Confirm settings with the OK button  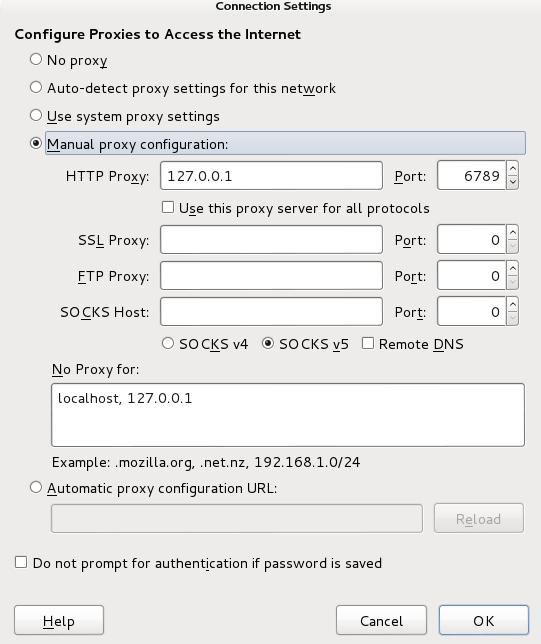[x=483, y=620]
